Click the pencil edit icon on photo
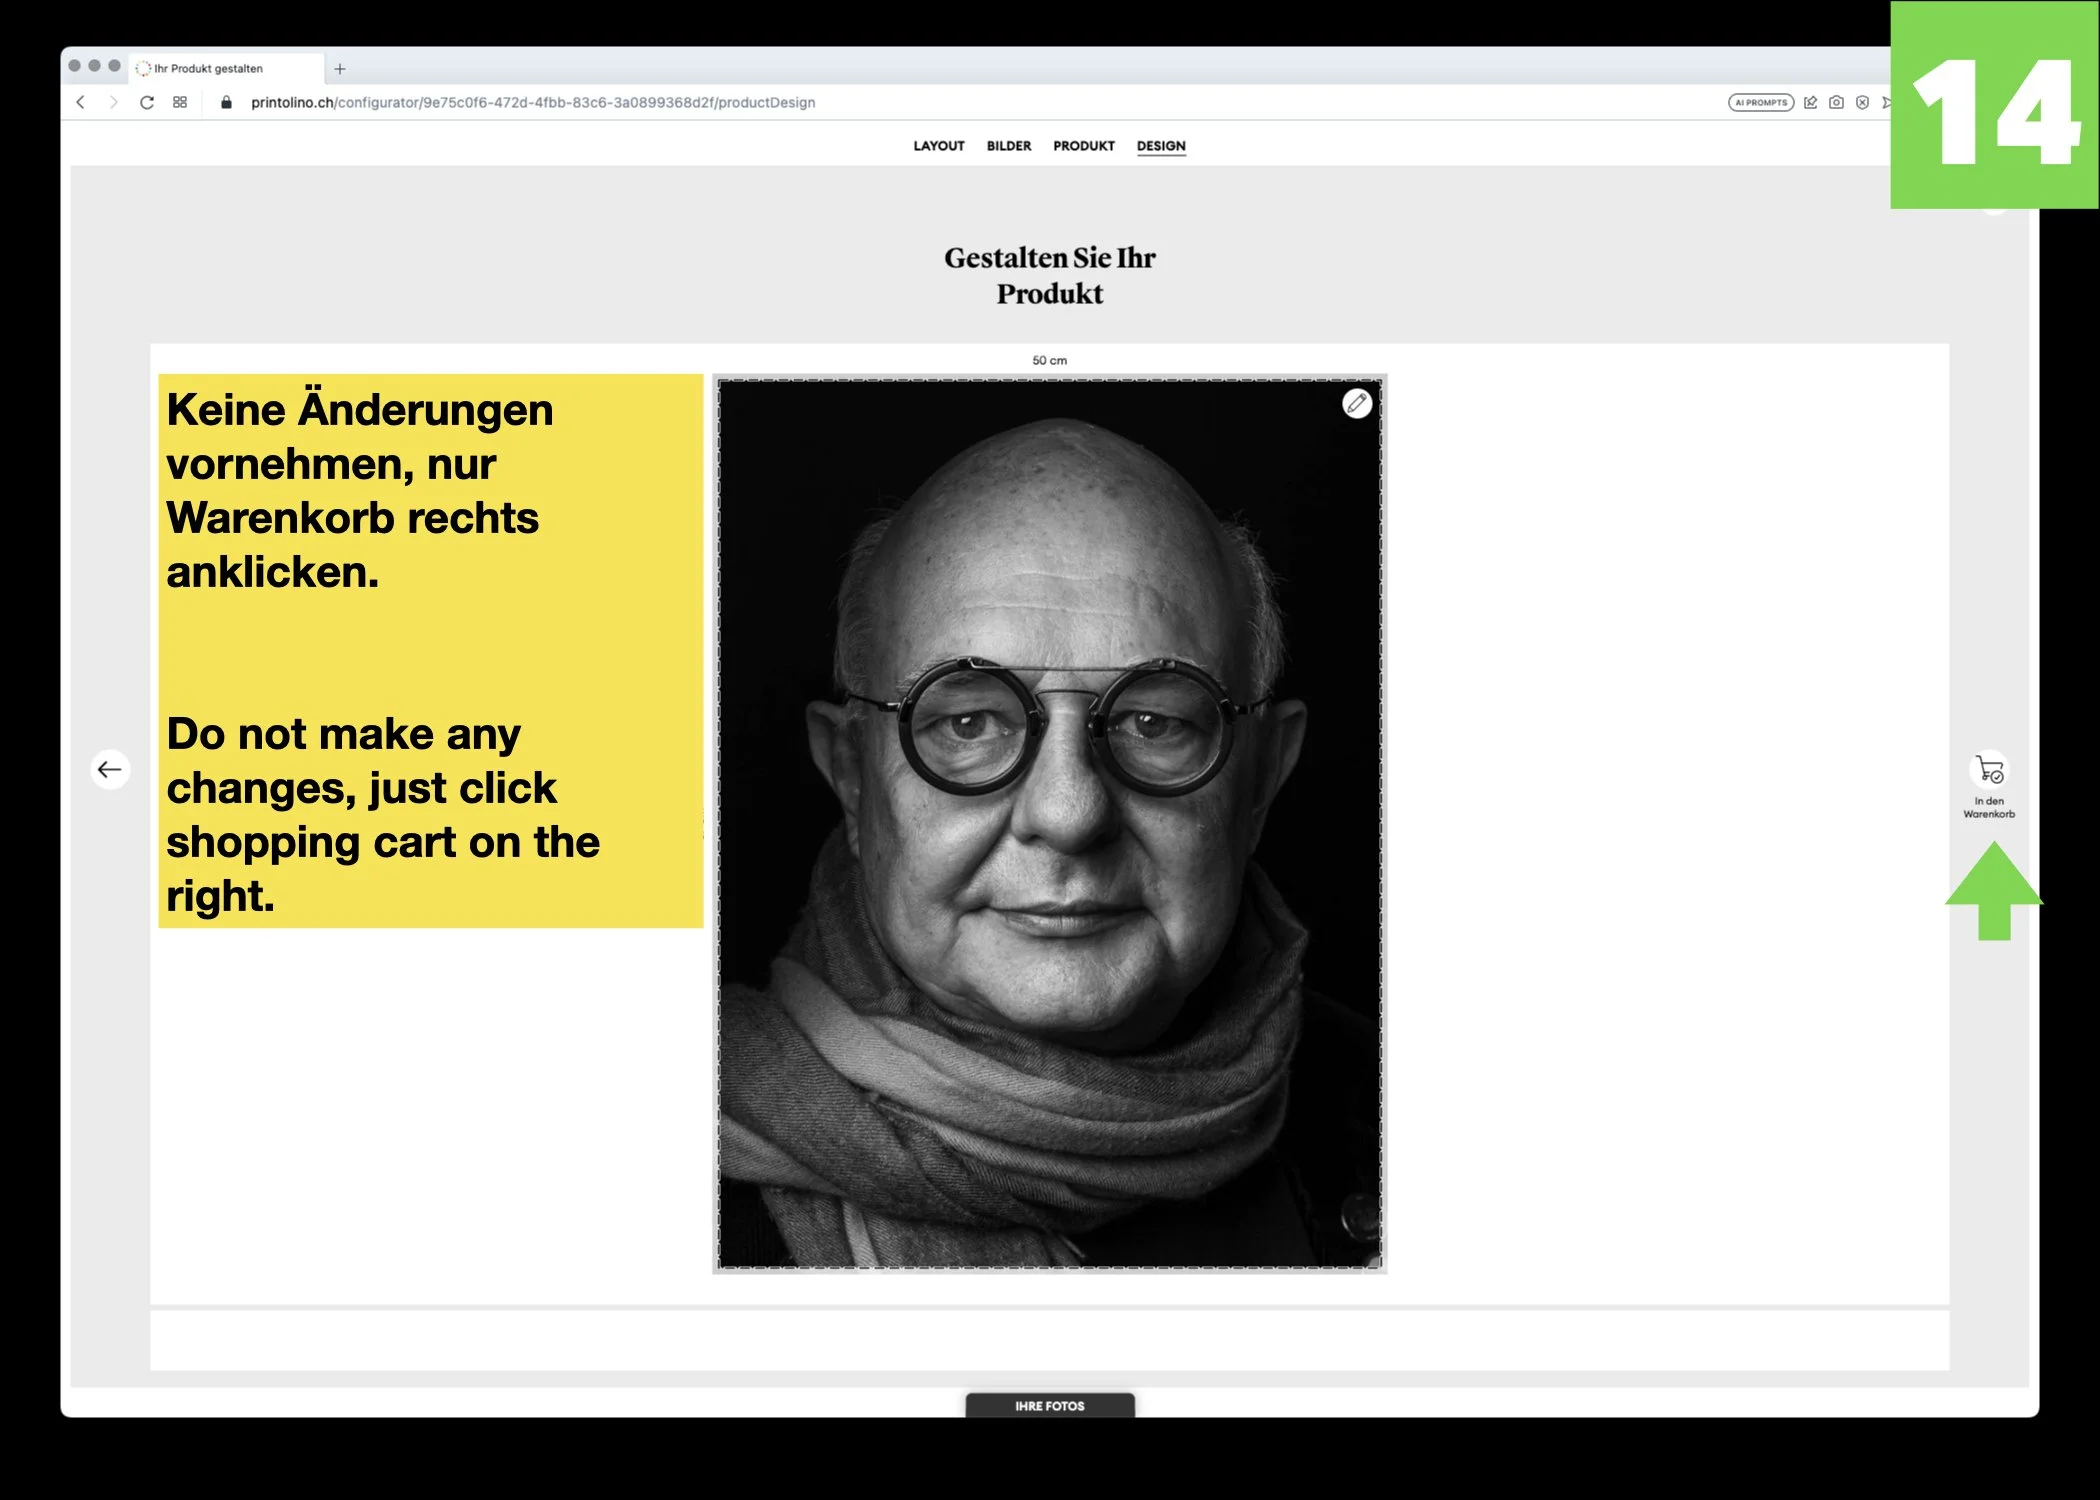The height and width of the screenshot is (1500, 2100). pyautogui.click(x=1356, y=403)
